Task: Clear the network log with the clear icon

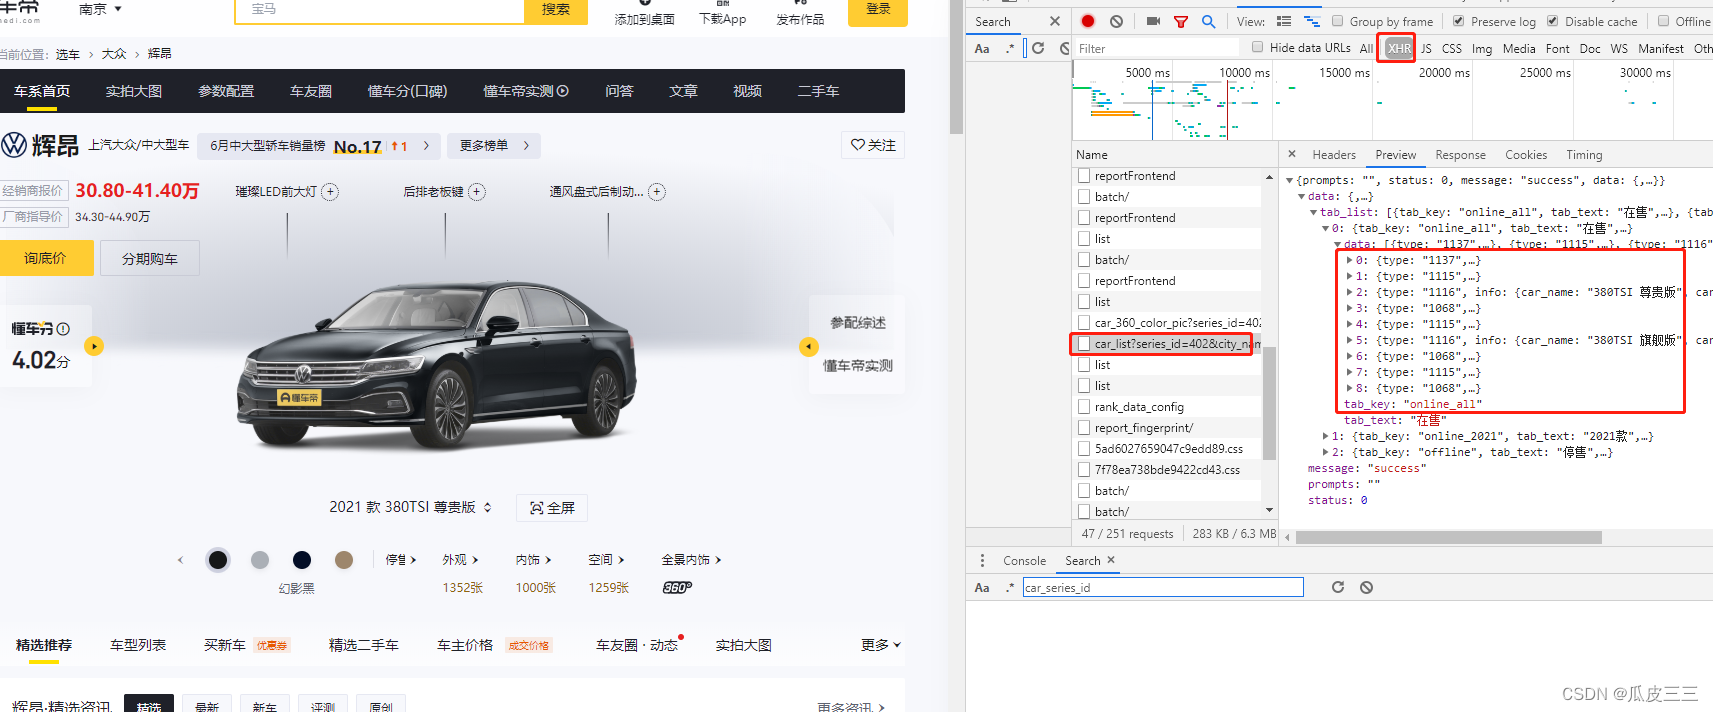Action: (1116, 21)
